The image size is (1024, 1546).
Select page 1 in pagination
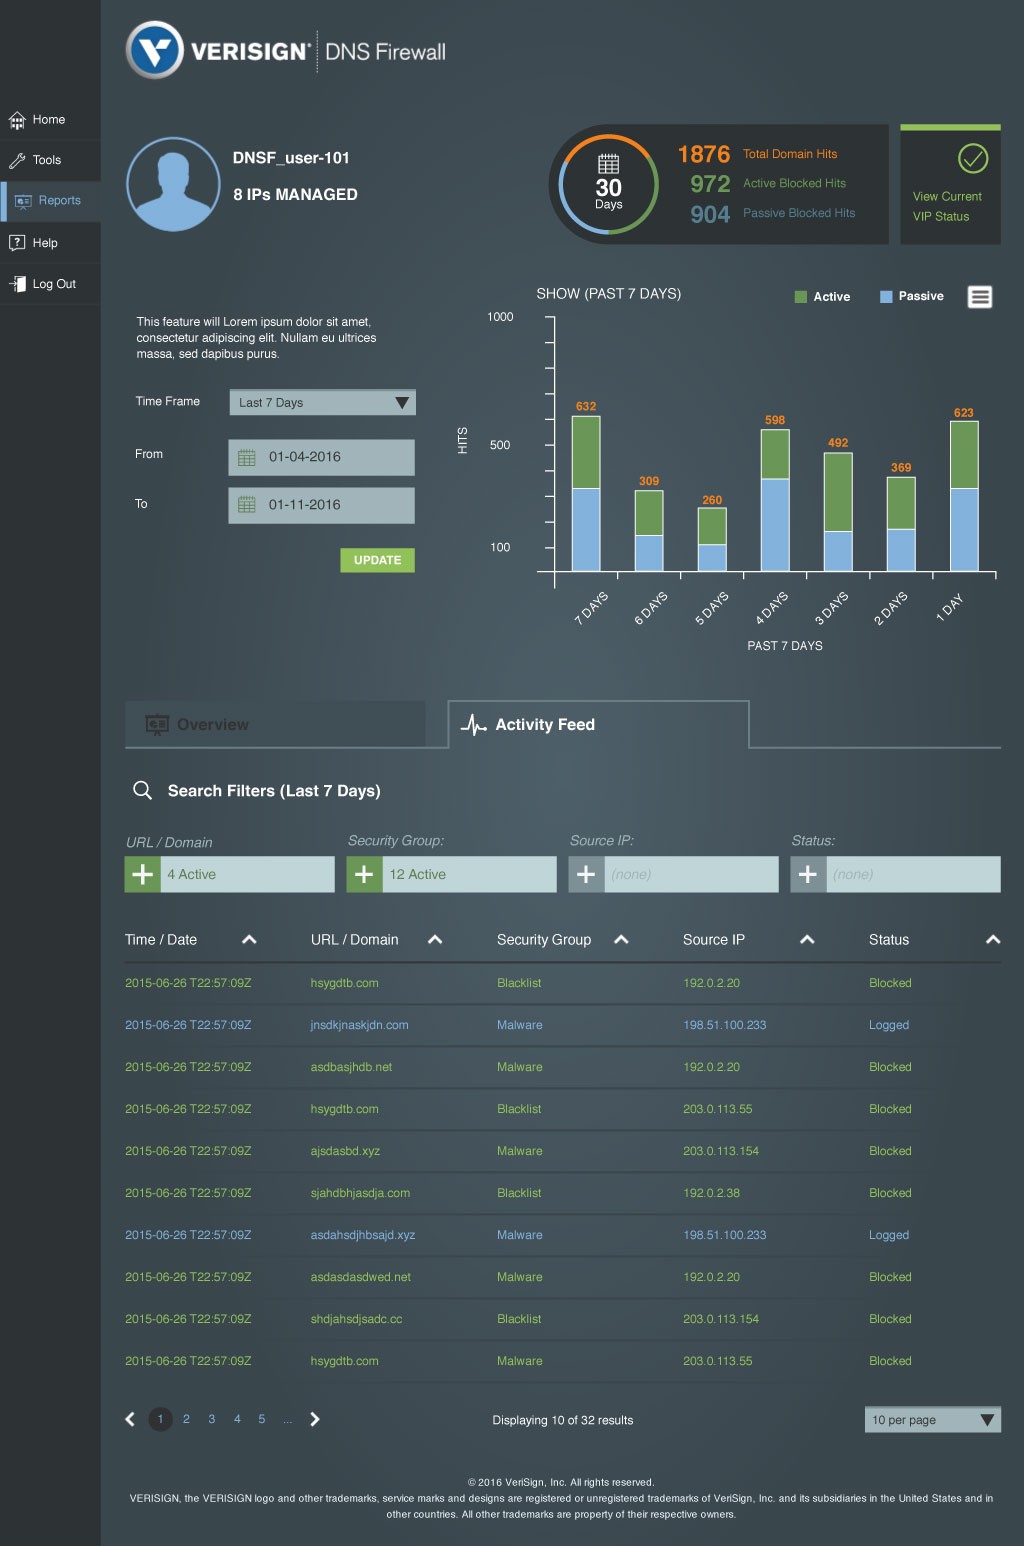tap(160, 1419)
